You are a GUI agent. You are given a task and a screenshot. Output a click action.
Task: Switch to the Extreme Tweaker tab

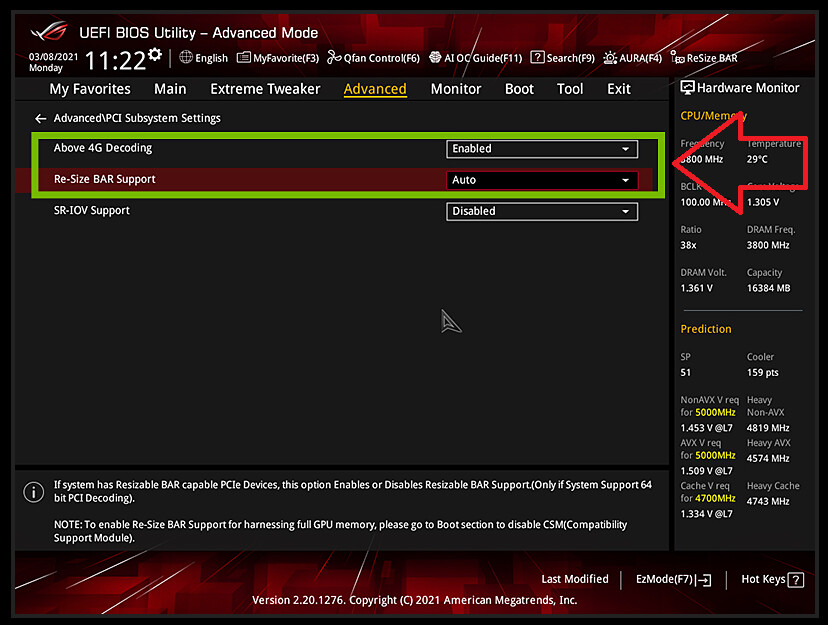[x=265, y=89]
